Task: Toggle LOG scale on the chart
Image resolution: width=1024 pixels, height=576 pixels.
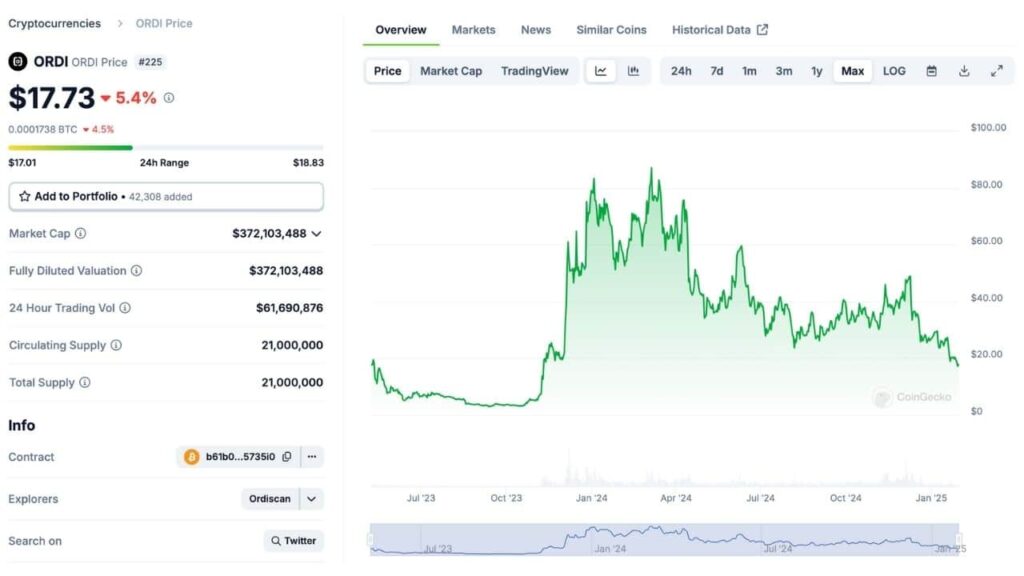Action: tap(893, 70)
